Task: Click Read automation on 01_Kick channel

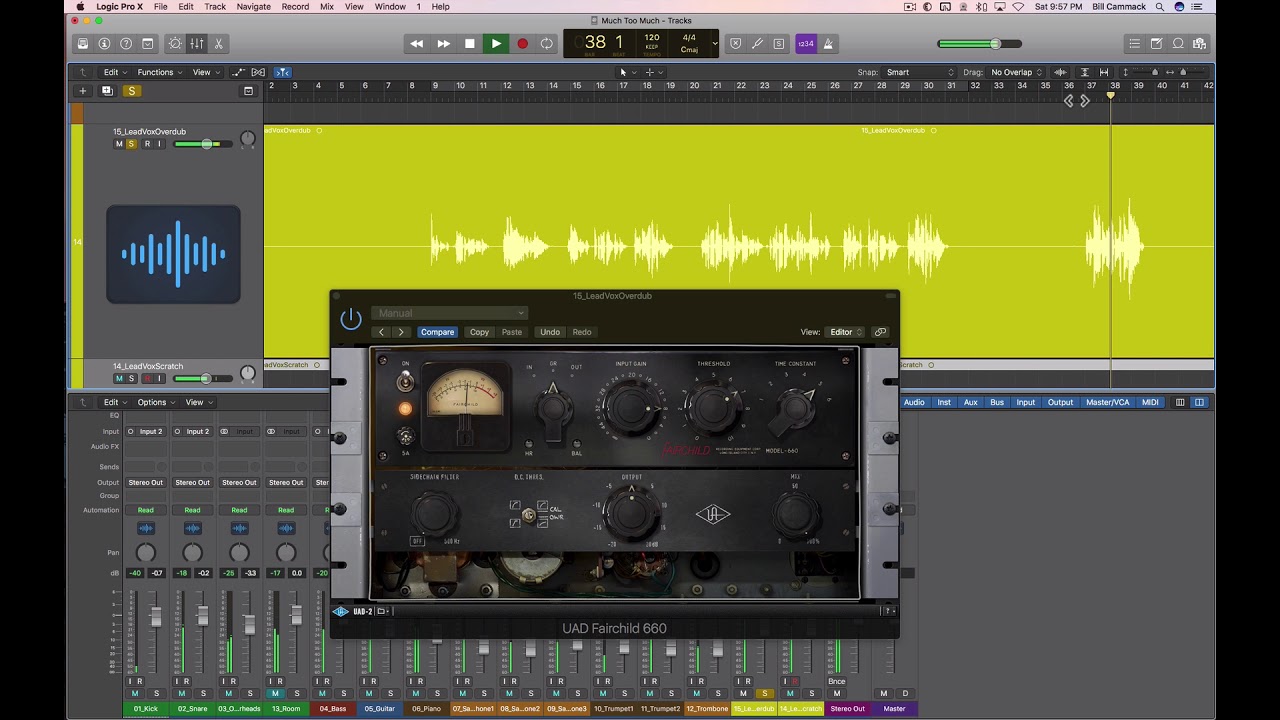Action: tap(146, 510)
